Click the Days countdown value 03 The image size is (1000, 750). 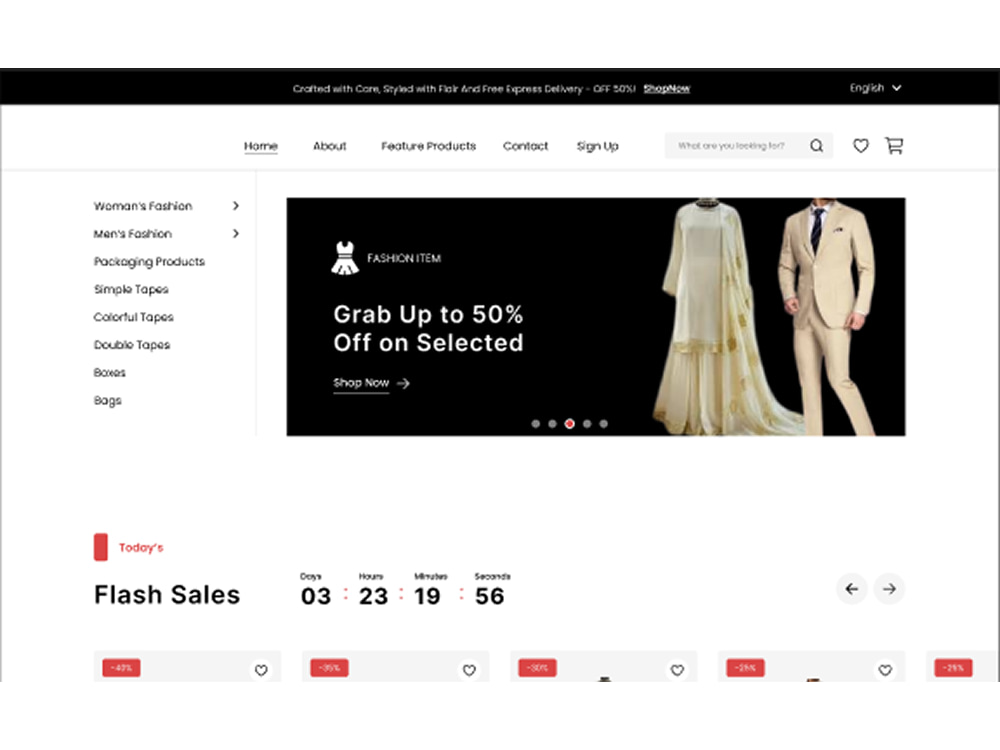[316, 596]
